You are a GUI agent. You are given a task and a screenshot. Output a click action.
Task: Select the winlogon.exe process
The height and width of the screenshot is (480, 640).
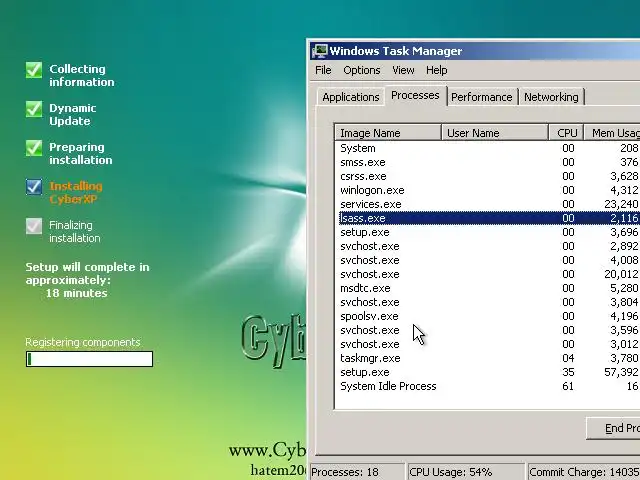coord(488,190)
